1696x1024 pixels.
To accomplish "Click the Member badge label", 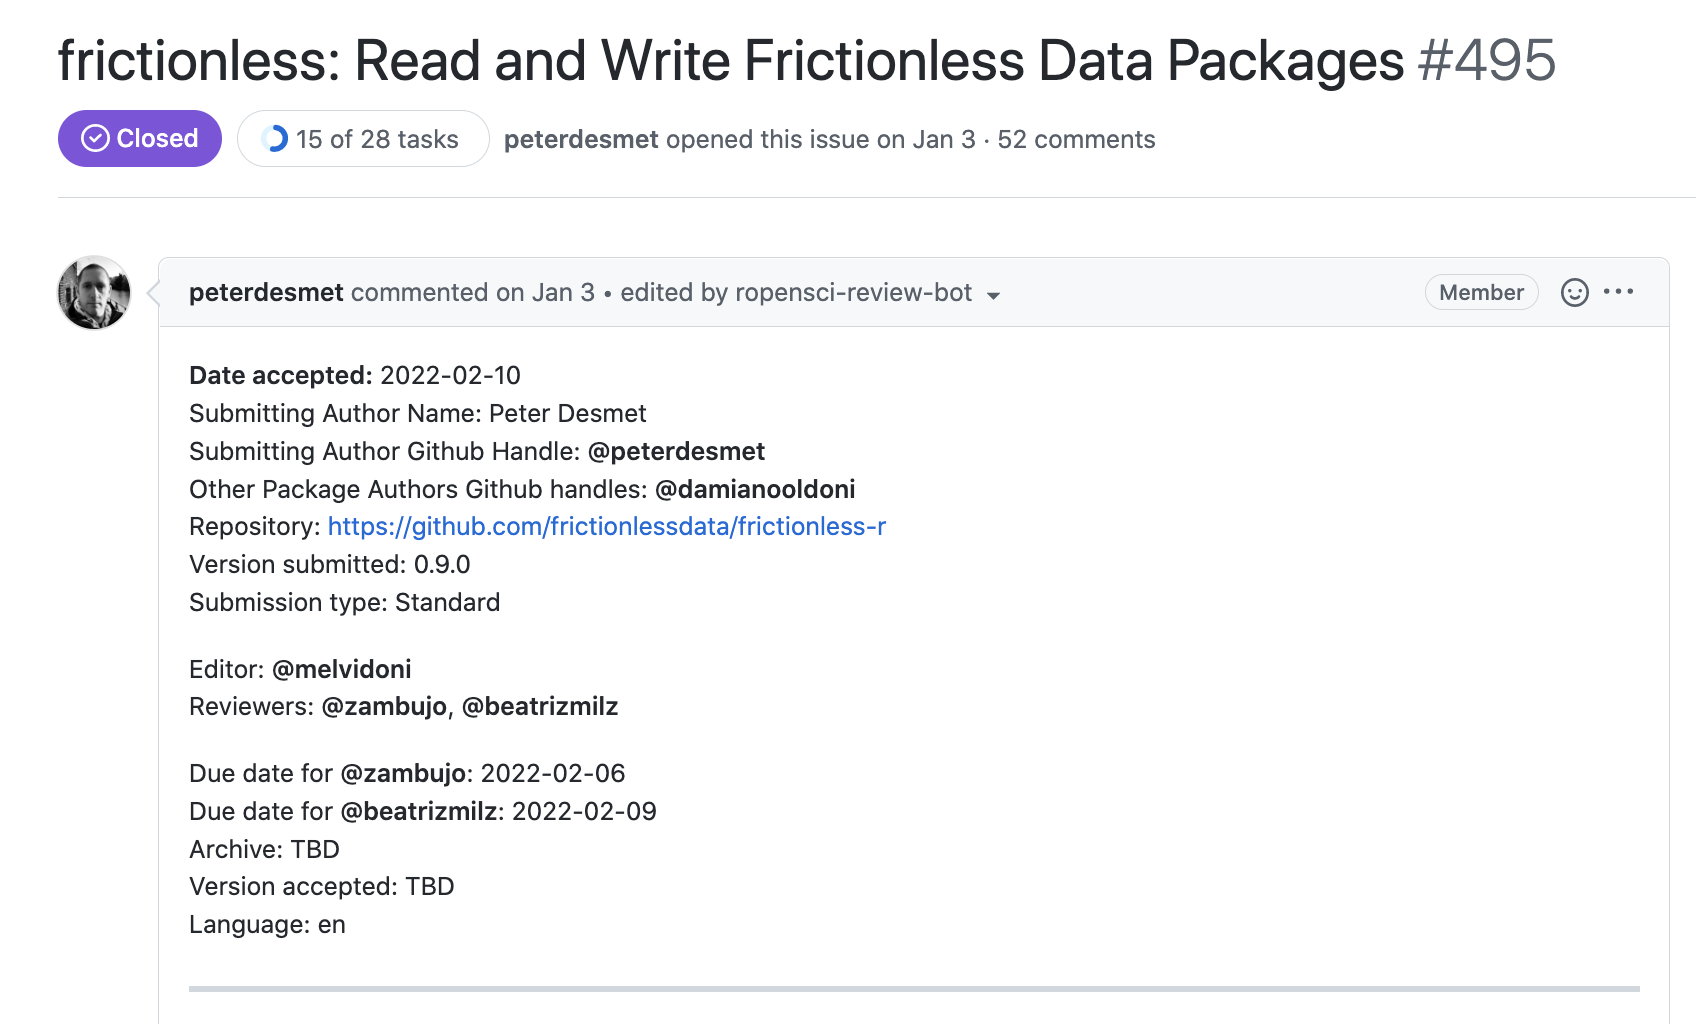I will click(1481, 292).
